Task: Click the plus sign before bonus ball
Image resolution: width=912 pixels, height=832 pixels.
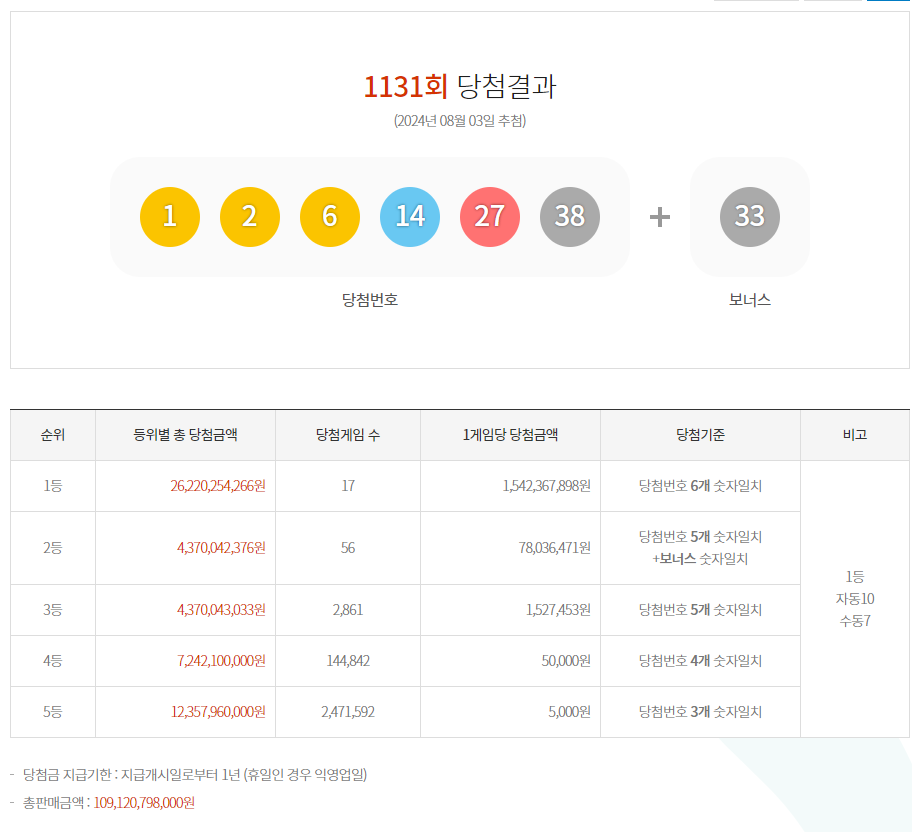Action: pos(660,217)
